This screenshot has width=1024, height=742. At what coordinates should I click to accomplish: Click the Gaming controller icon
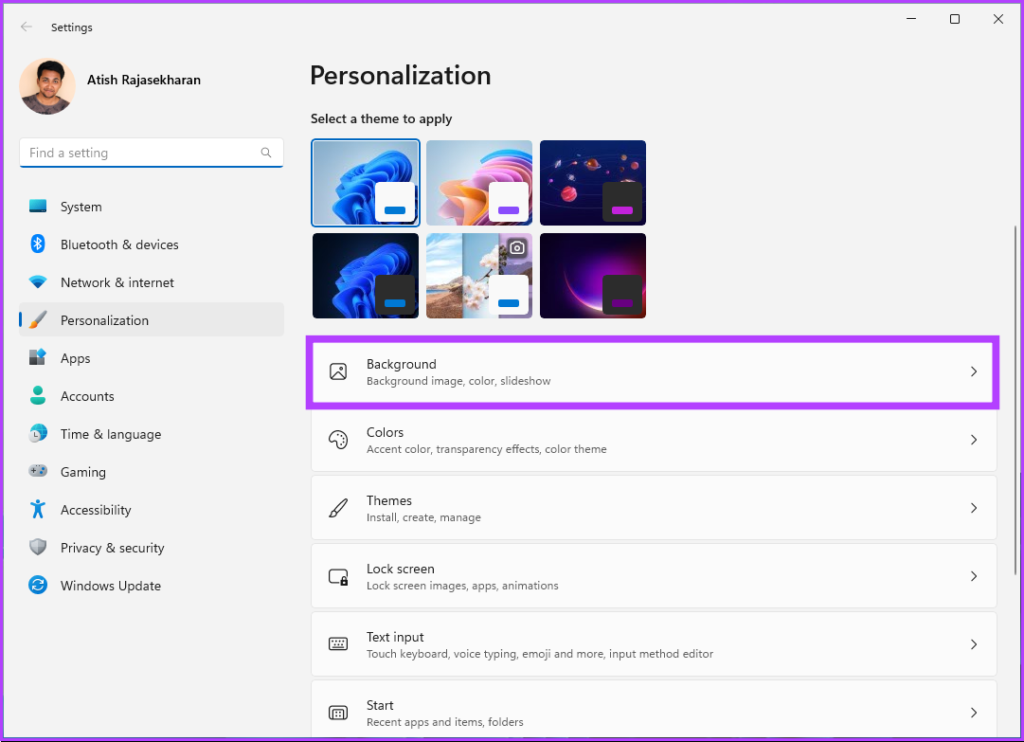38,472
